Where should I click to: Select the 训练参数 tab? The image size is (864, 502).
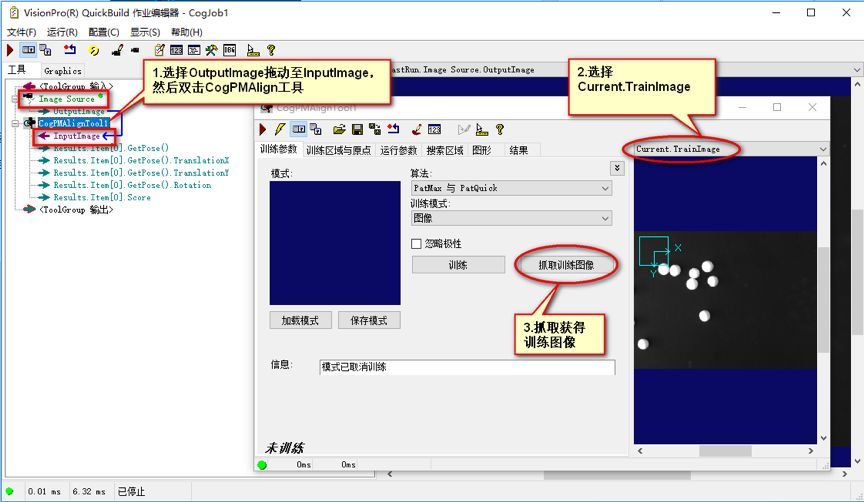coord(278,149)
